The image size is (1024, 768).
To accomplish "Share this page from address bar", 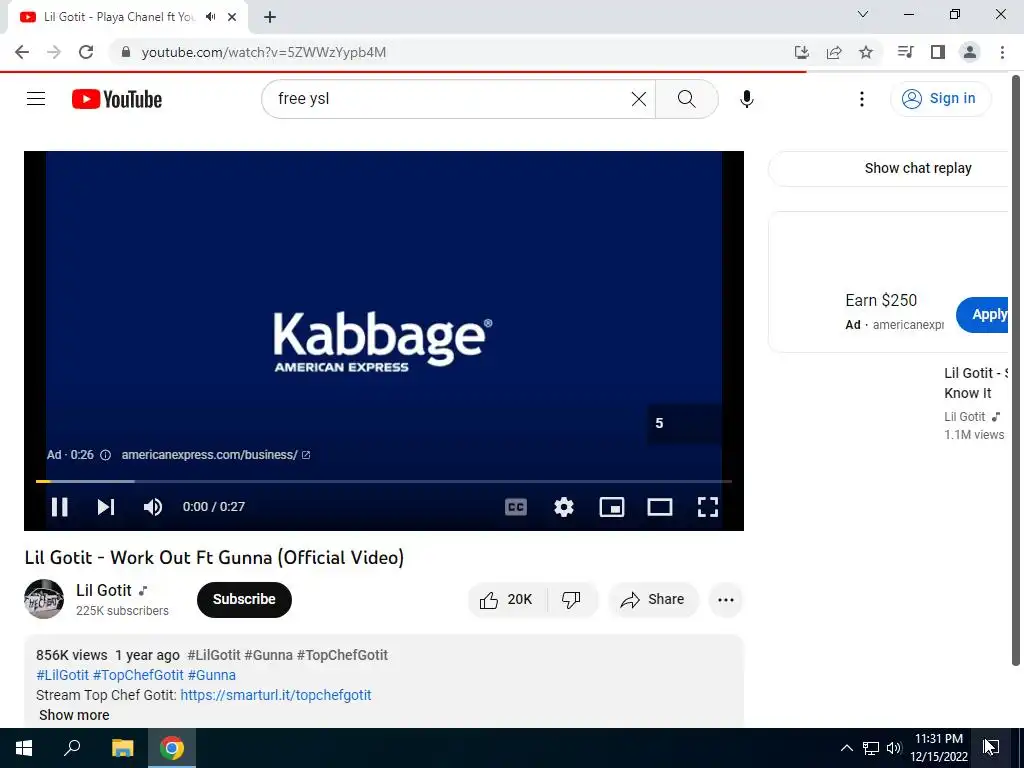I will pyautogui.click(x=834, y=52).
